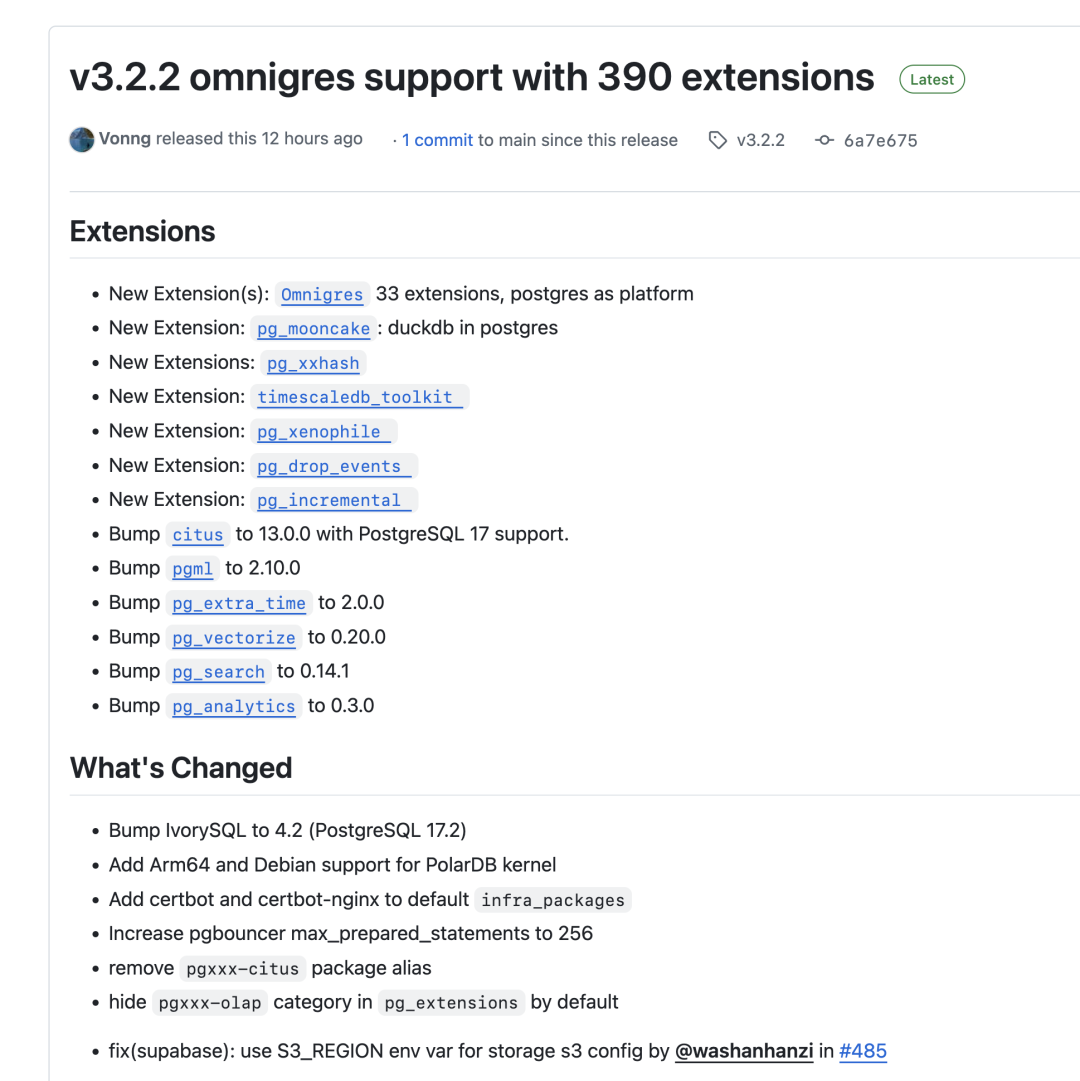Image resolution: width=1080 pixels, height=1081 pixels.
Task: Open the timescaledb_toolkit link
Action: click(x=355, y=397)
